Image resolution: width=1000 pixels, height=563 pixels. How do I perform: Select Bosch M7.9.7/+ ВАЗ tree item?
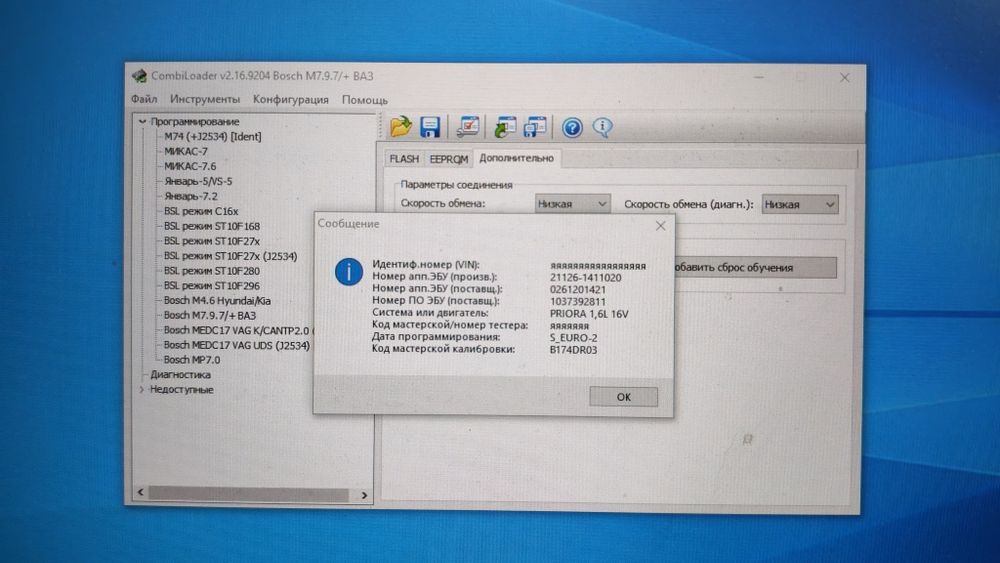(x=209, y=315)
